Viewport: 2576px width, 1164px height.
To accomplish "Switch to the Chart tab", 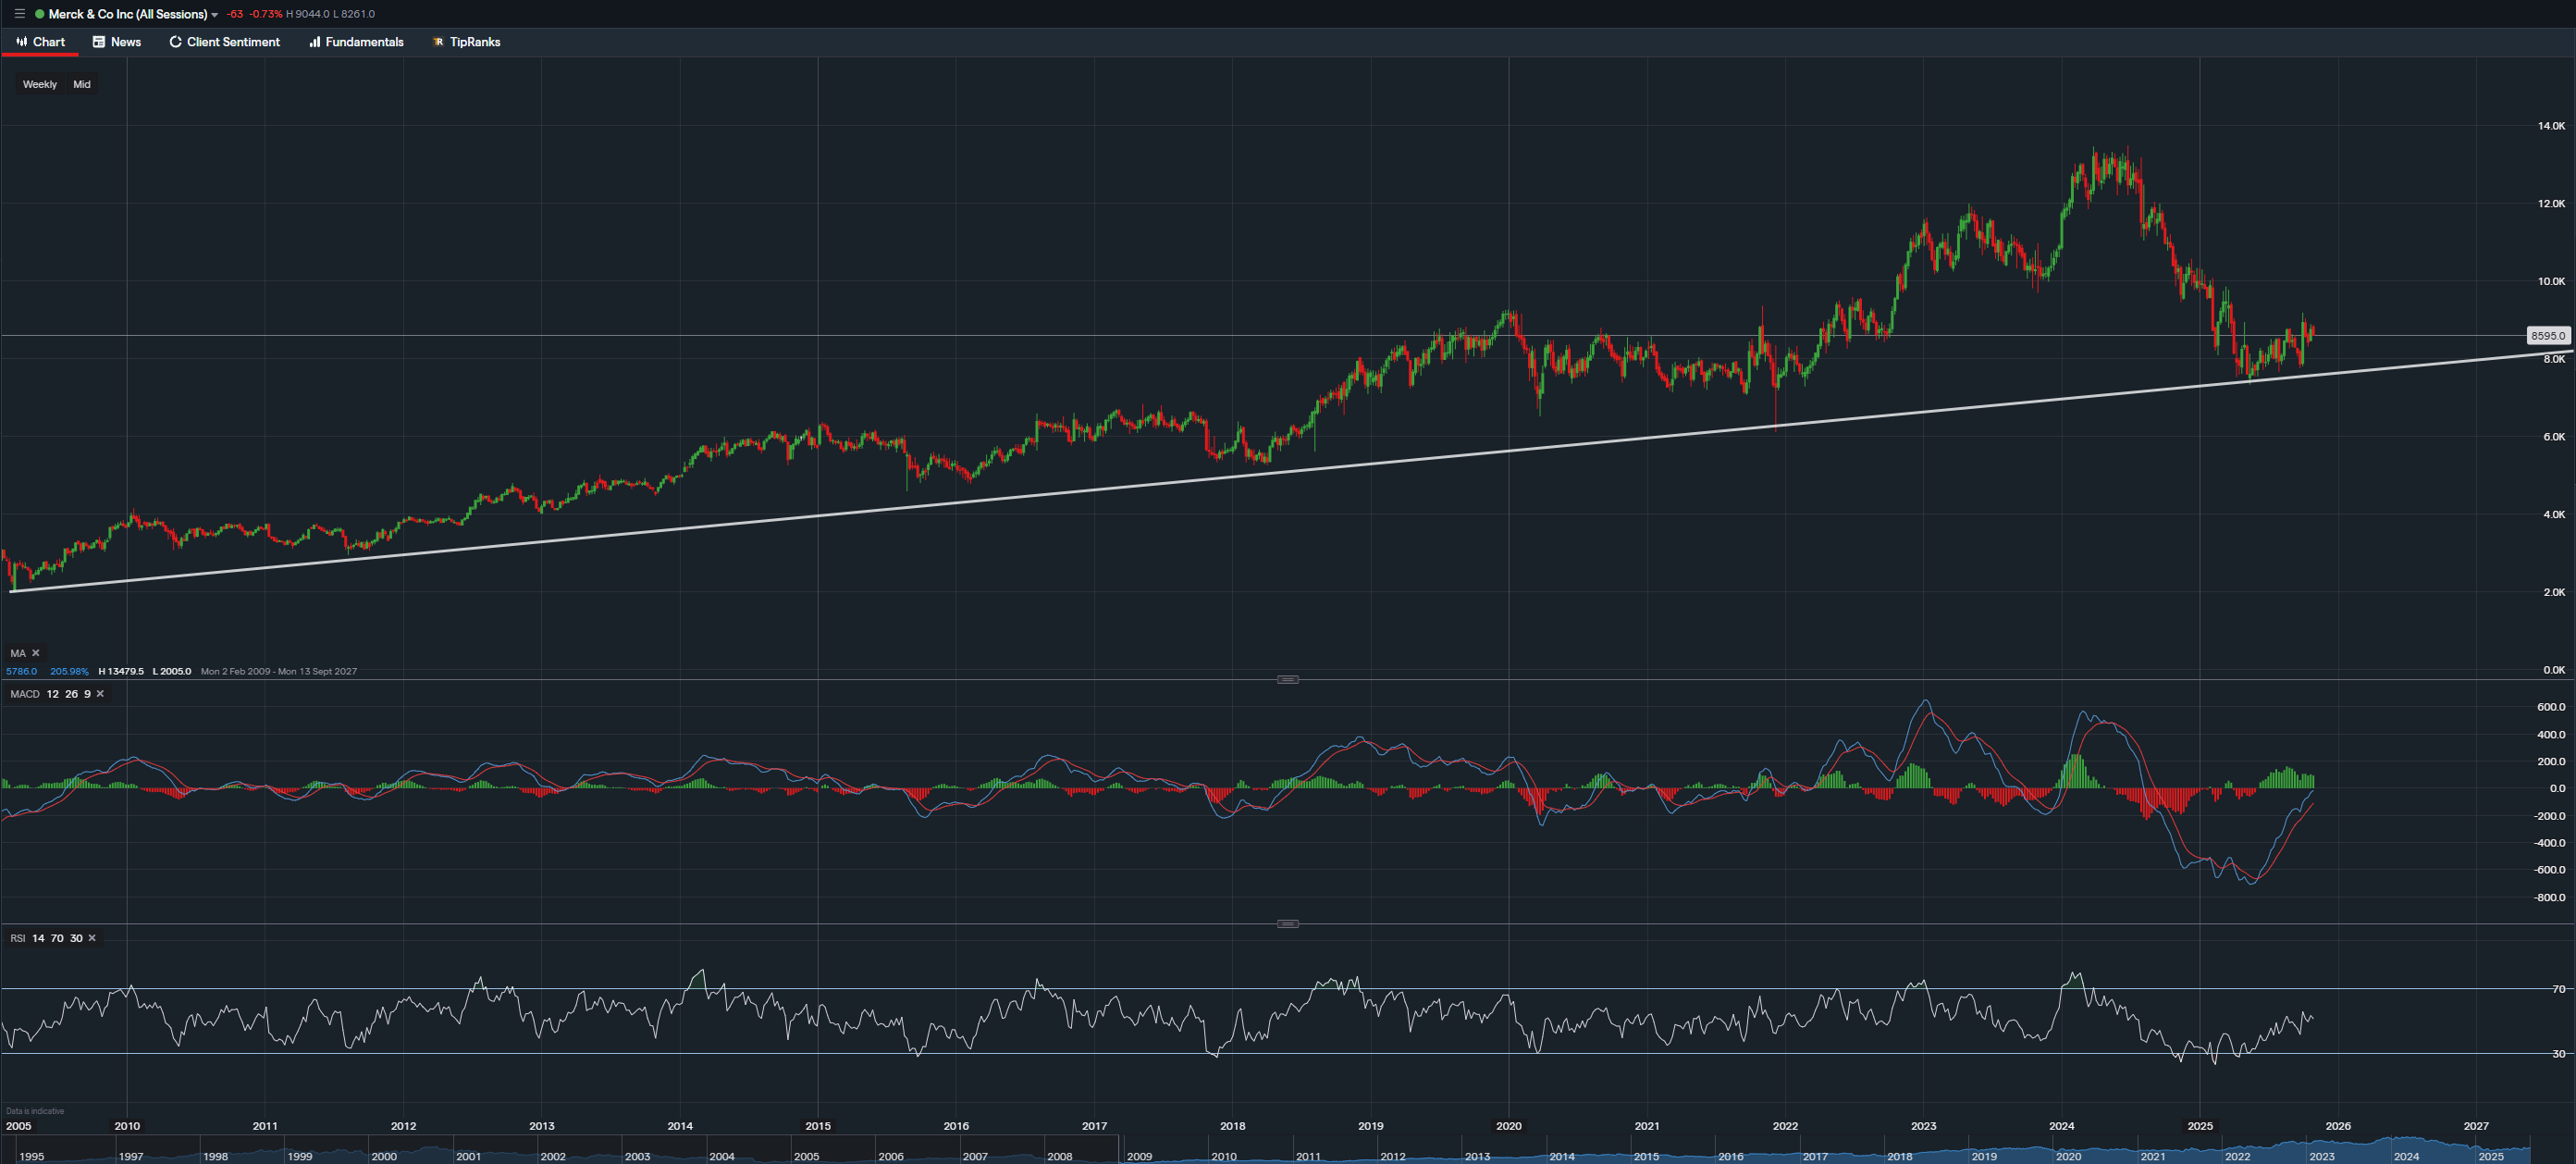I will pos(41,42).
